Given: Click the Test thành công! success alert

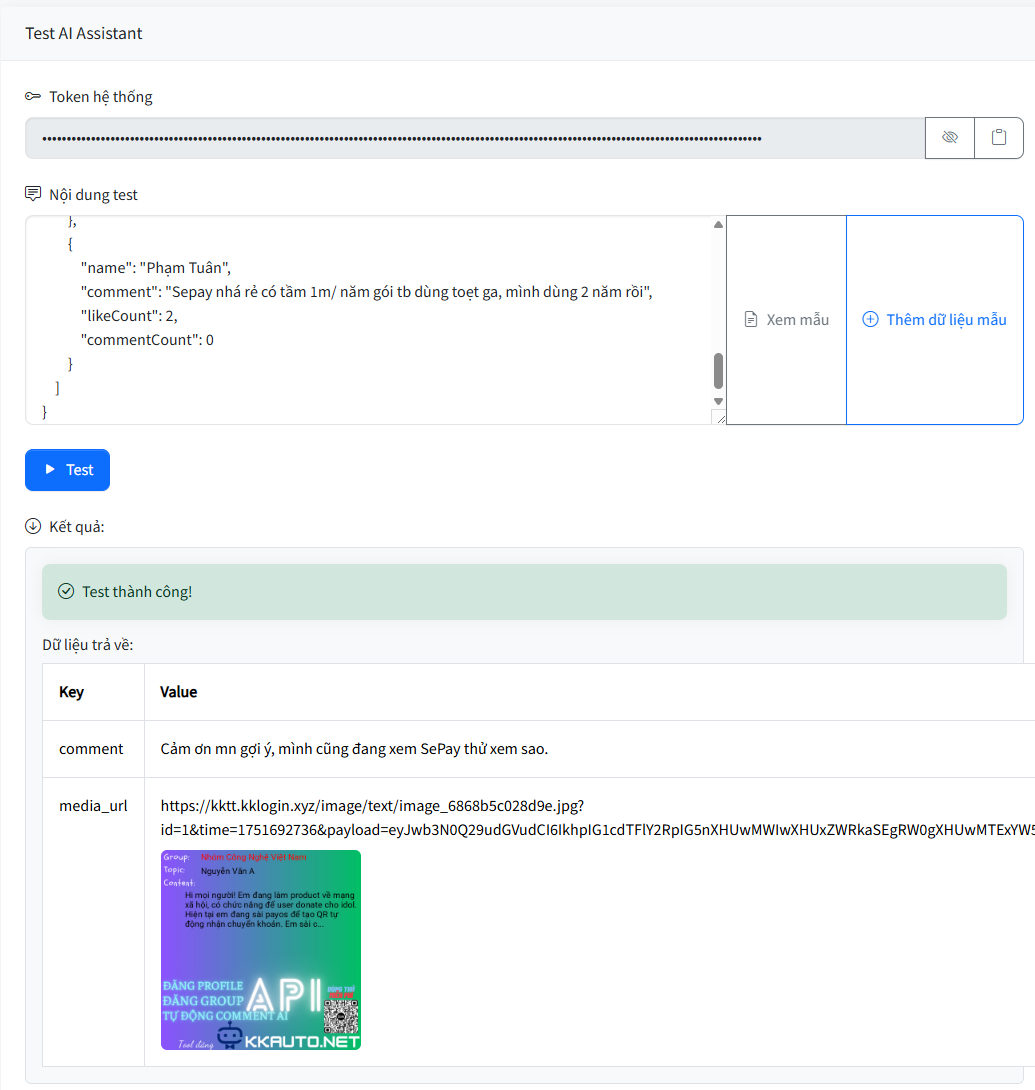Looking at the screenshot, I should (524, 592).
